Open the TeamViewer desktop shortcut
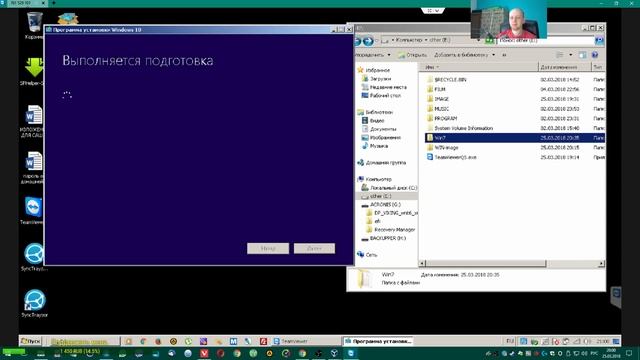Viewport: 640px width, 360px height. tap(33, 210)
